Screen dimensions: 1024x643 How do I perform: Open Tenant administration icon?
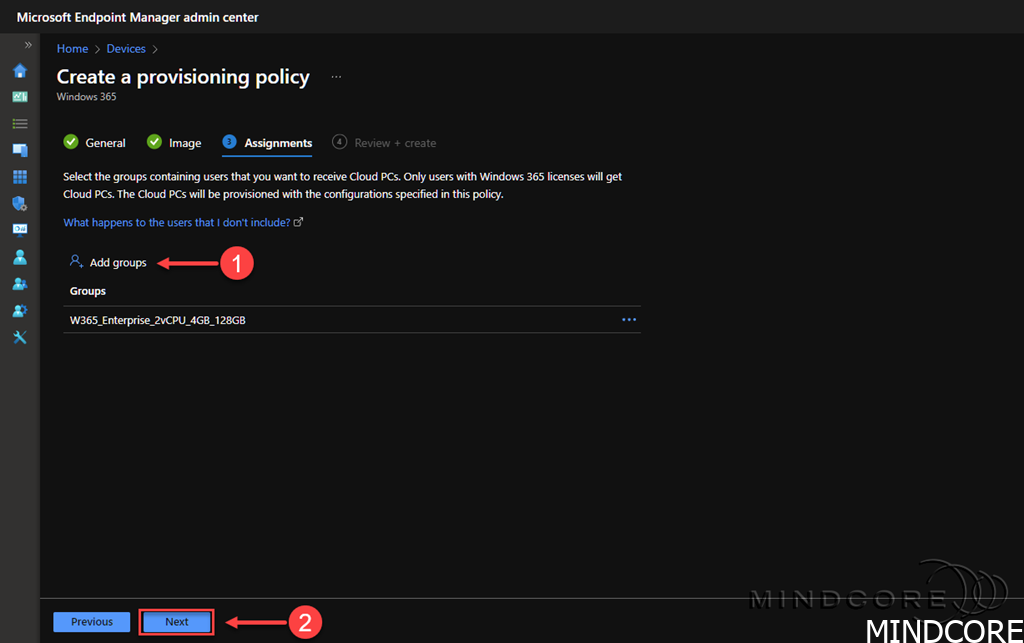pos(19,311)
